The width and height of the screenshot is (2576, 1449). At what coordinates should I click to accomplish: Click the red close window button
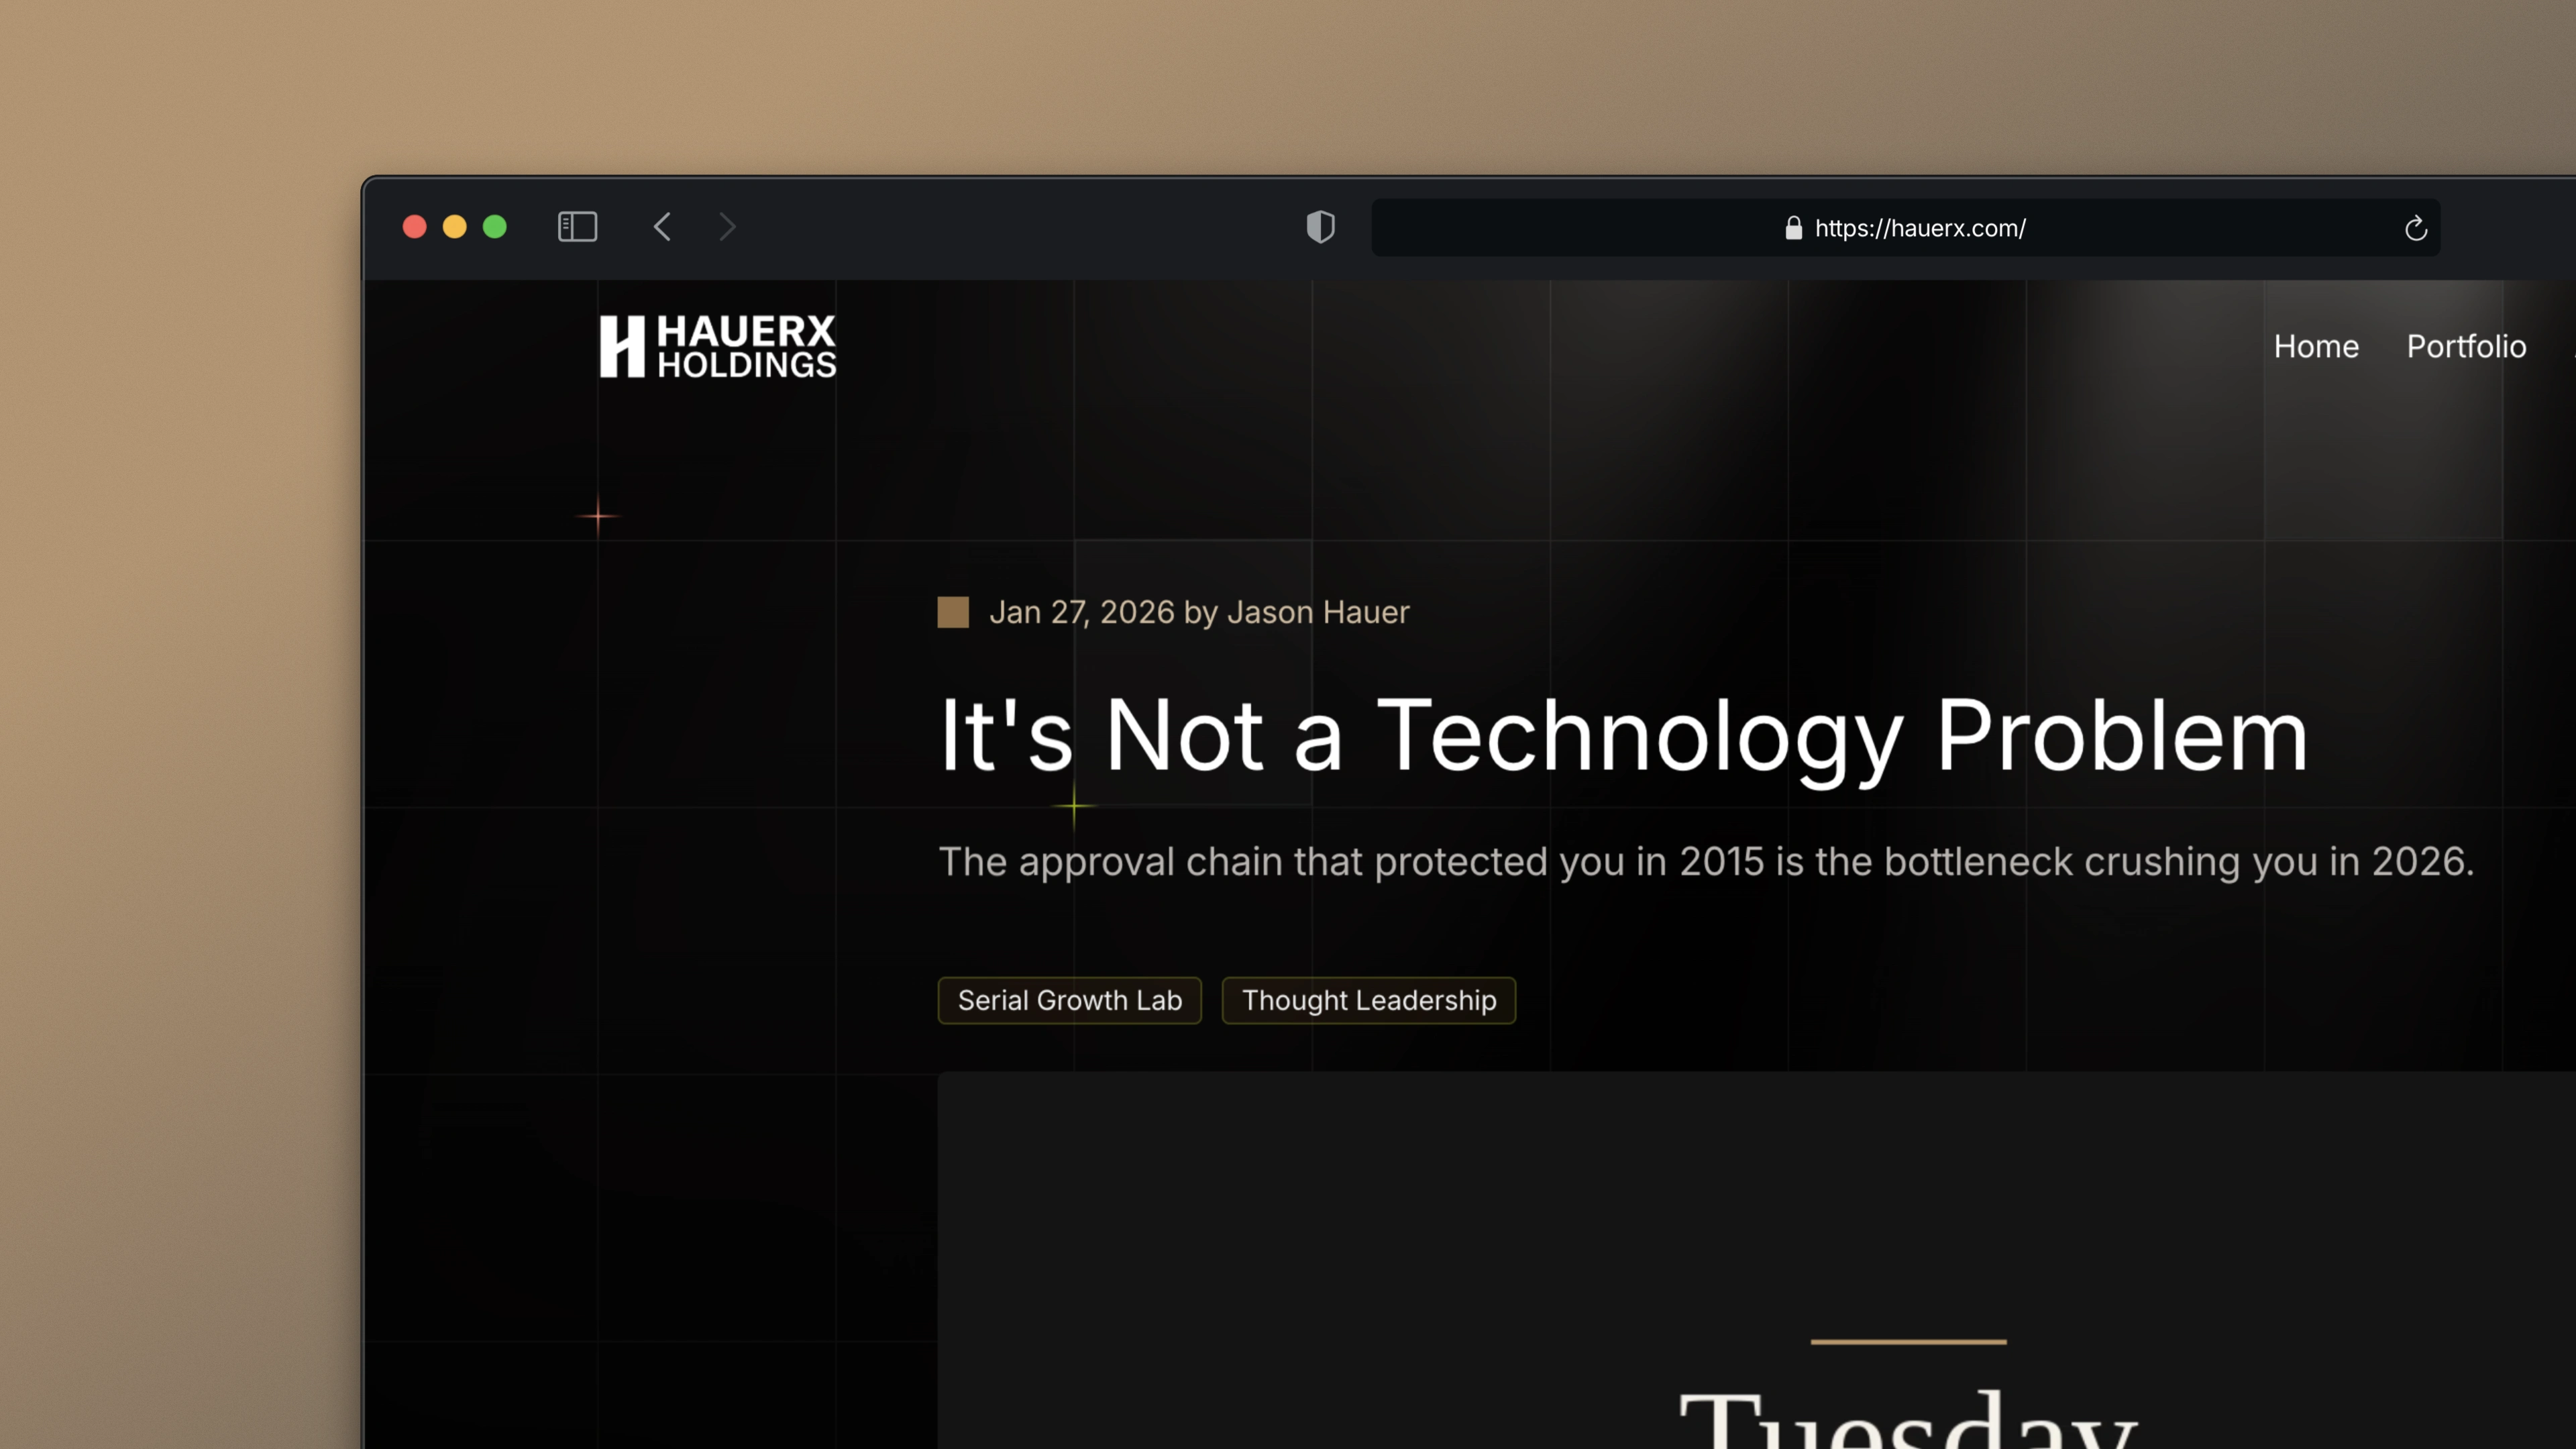point(414,227)
